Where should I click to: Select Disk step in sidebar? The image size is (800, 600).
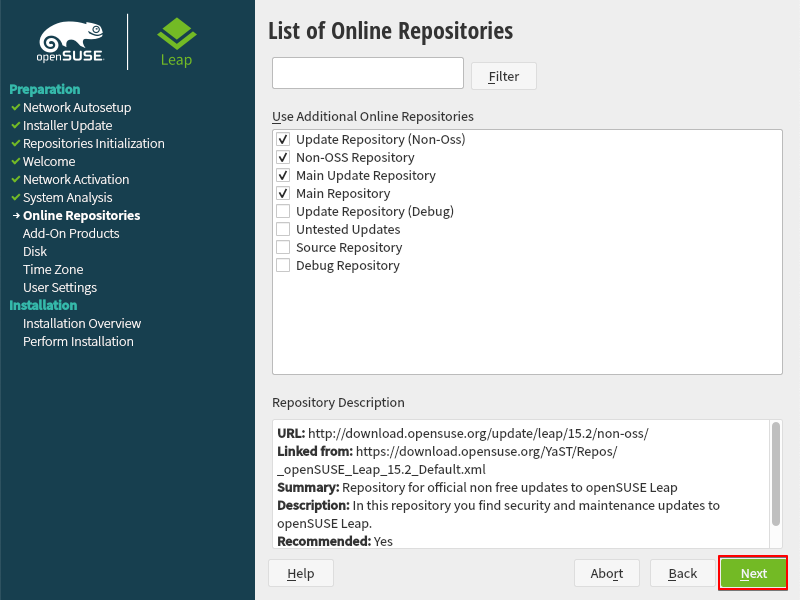35,252
